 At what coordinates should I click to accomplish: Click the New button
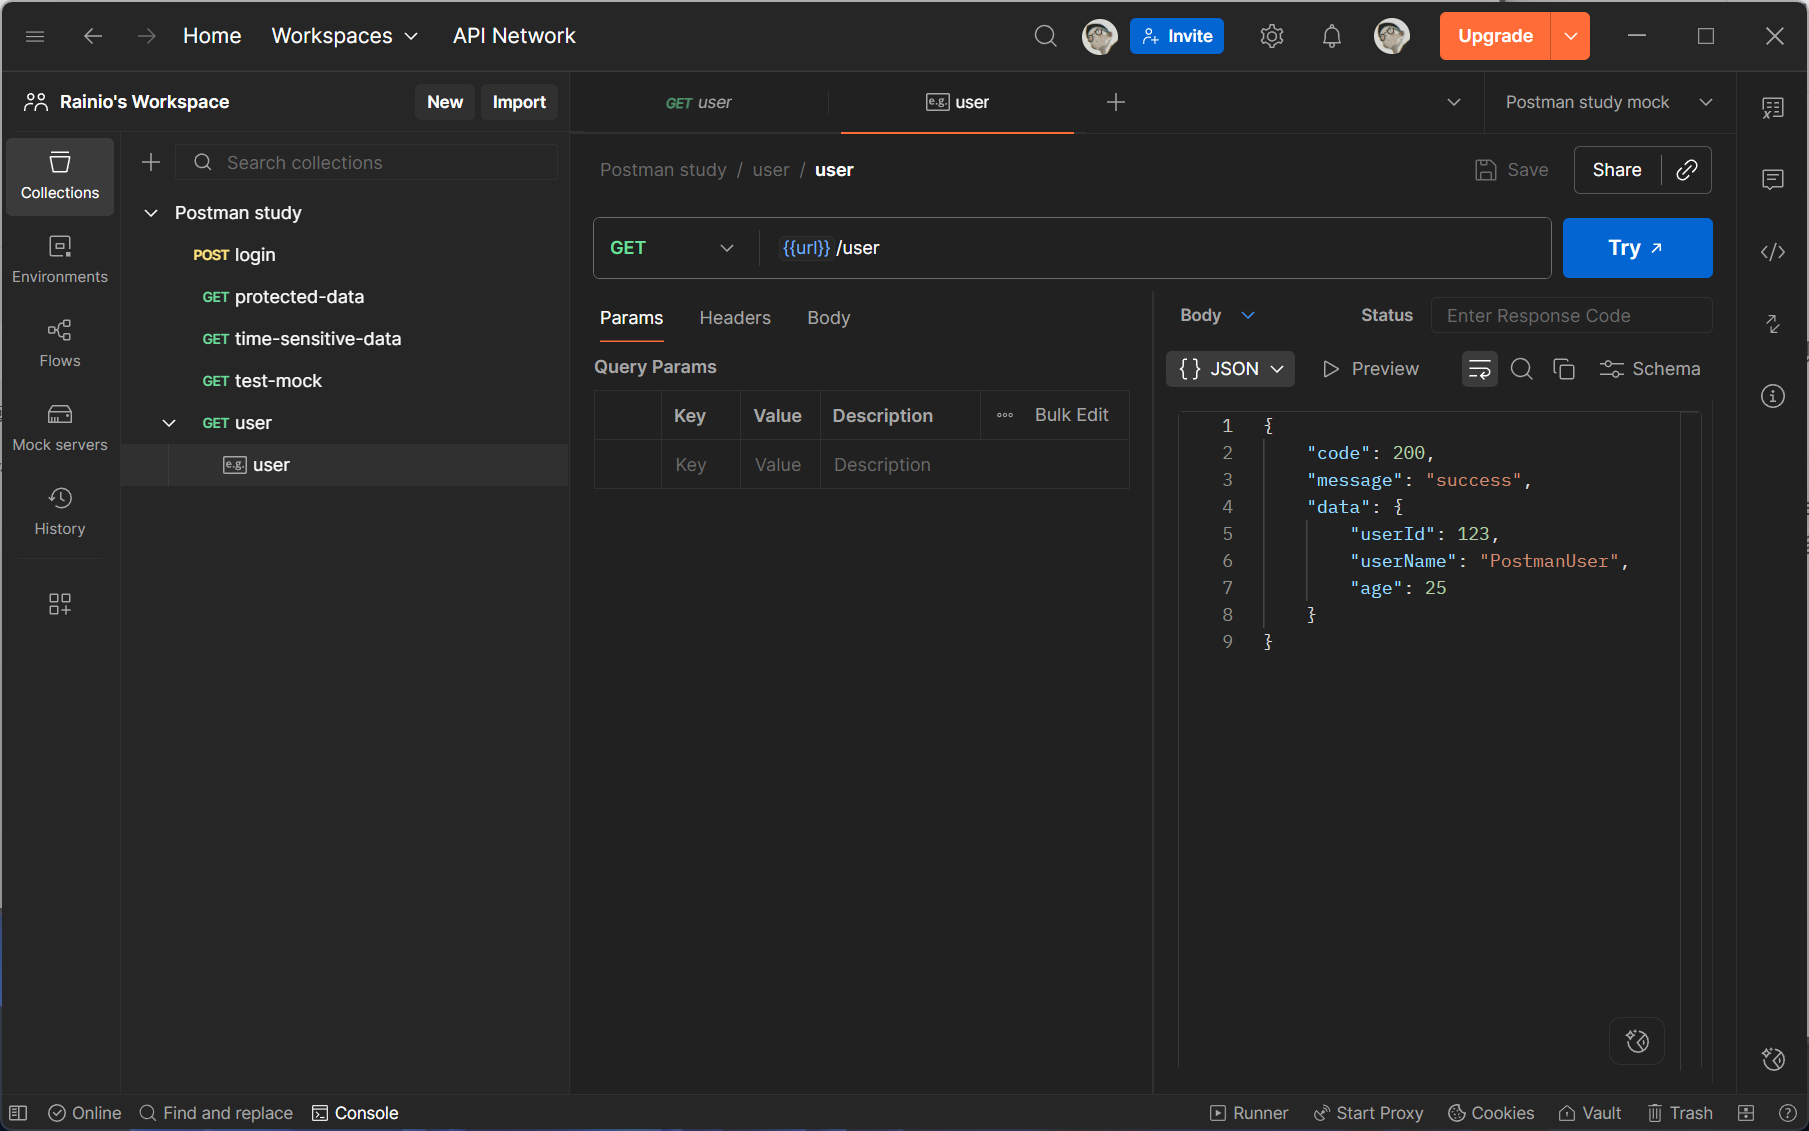445,102
